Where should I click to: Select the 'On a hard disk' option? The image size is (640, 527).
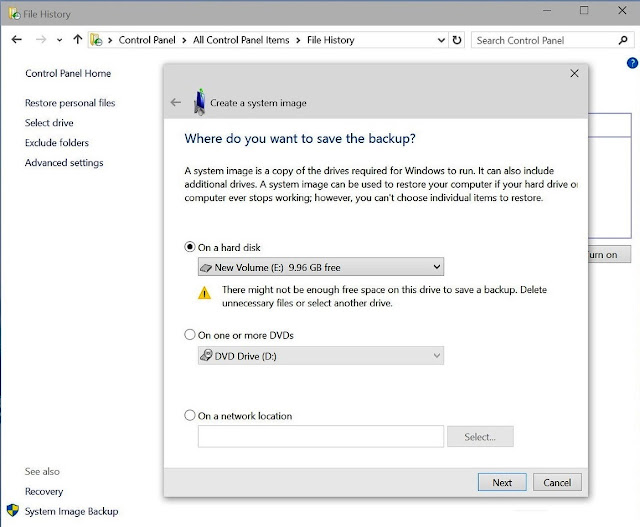191,247
